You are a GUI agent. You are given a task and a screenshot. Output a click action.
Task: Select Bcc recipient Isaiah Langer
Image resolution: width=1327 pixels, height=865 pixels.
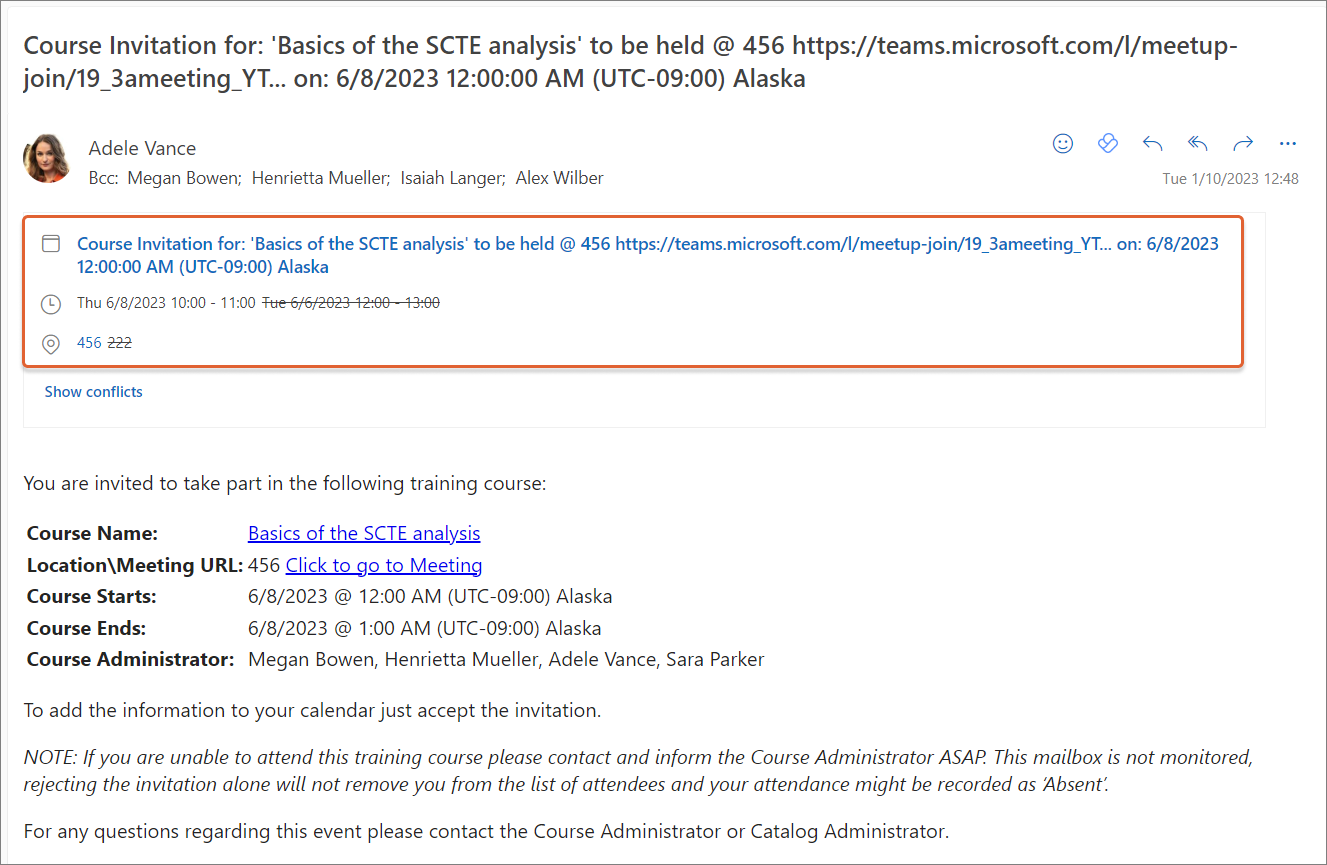(450, 178)
